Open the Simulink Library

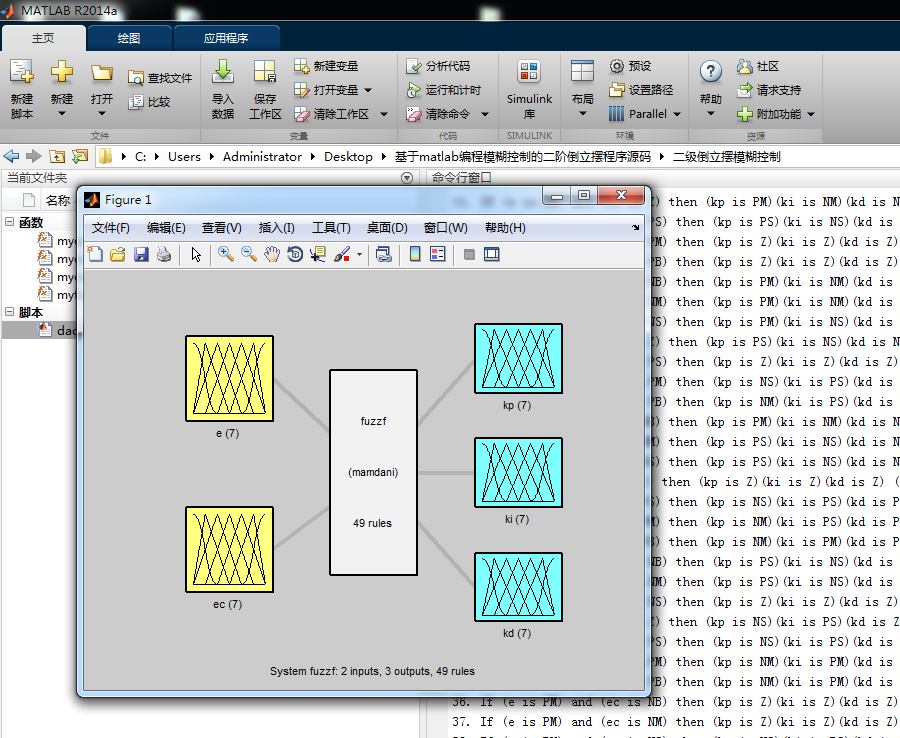529,90
